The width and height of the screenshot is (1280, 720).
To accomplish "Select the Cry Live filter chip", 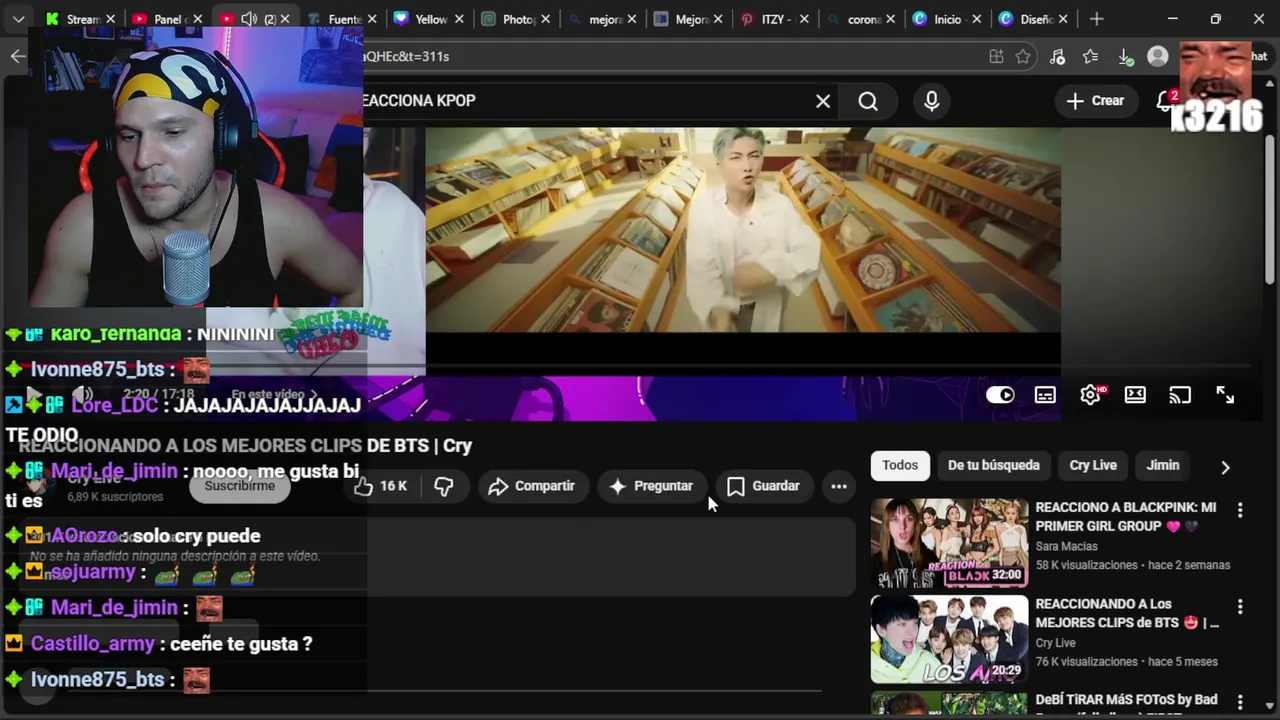I will click(1093, 465).
